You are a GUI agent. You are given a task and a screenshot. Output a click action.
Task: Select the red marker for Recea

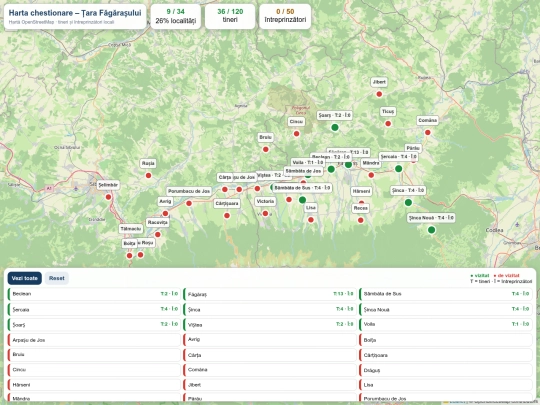361,220
